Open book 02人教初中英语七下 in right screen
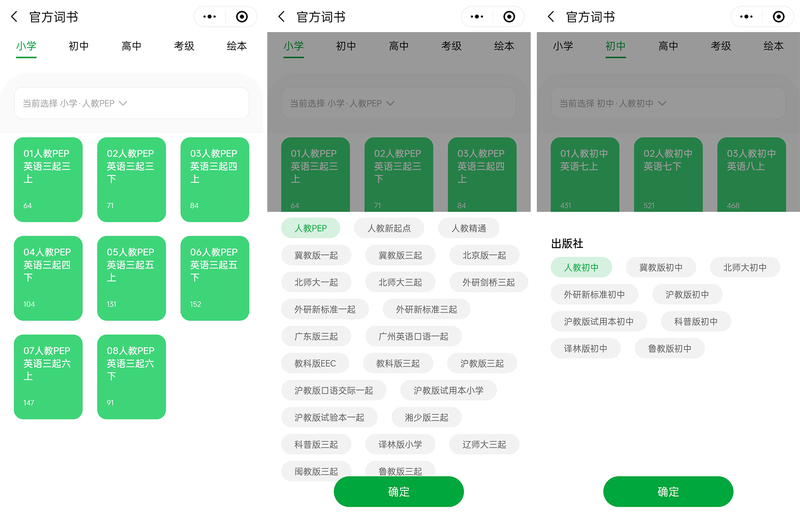This screenshot has width=800, height=524. (x=668, y=174)
